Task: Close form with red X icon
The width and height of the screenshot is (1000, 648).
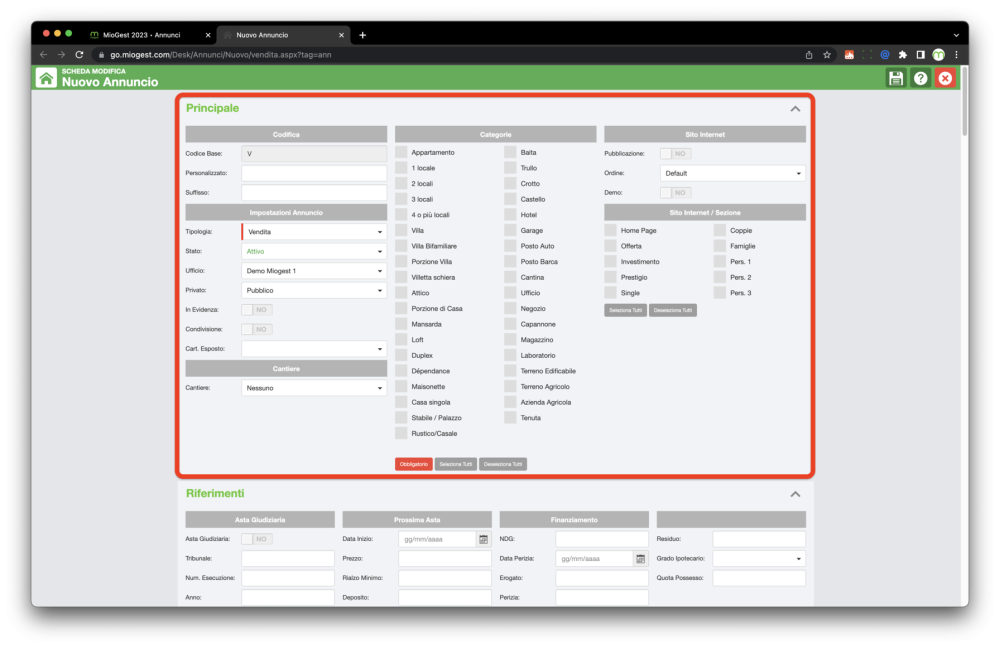Action: pos(945,78)
